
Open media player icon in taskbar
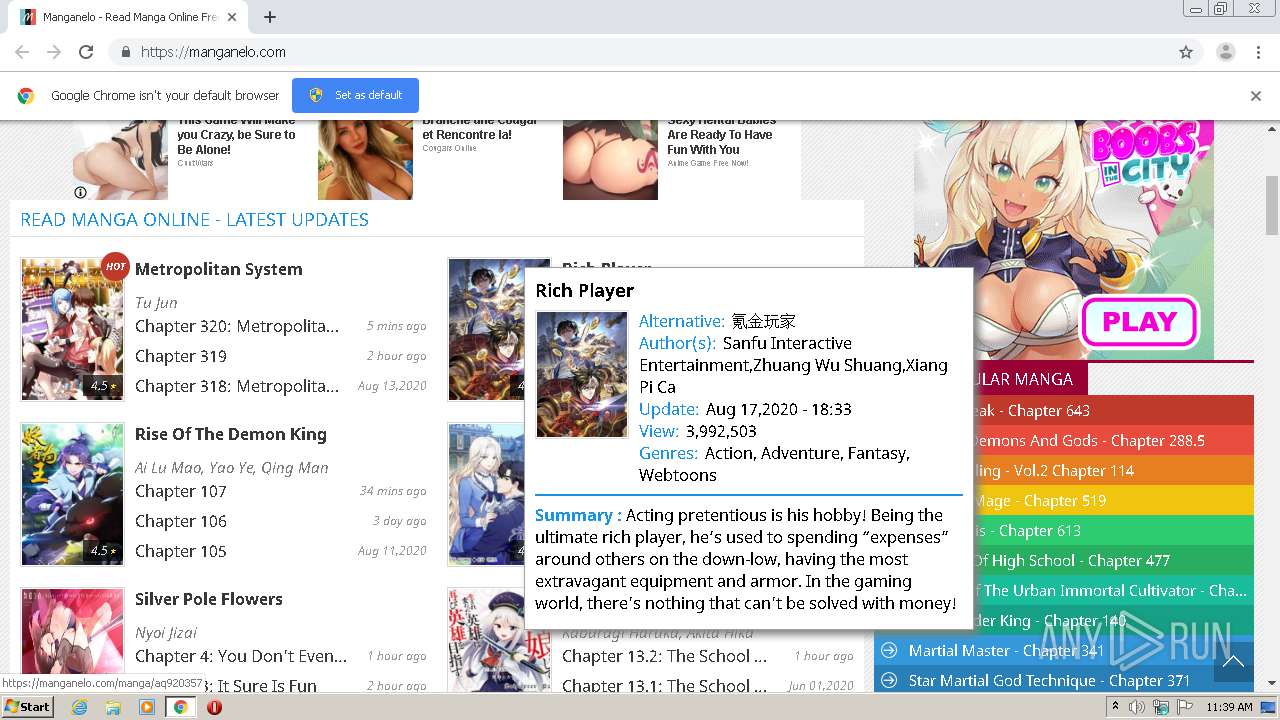coord(147,707)
